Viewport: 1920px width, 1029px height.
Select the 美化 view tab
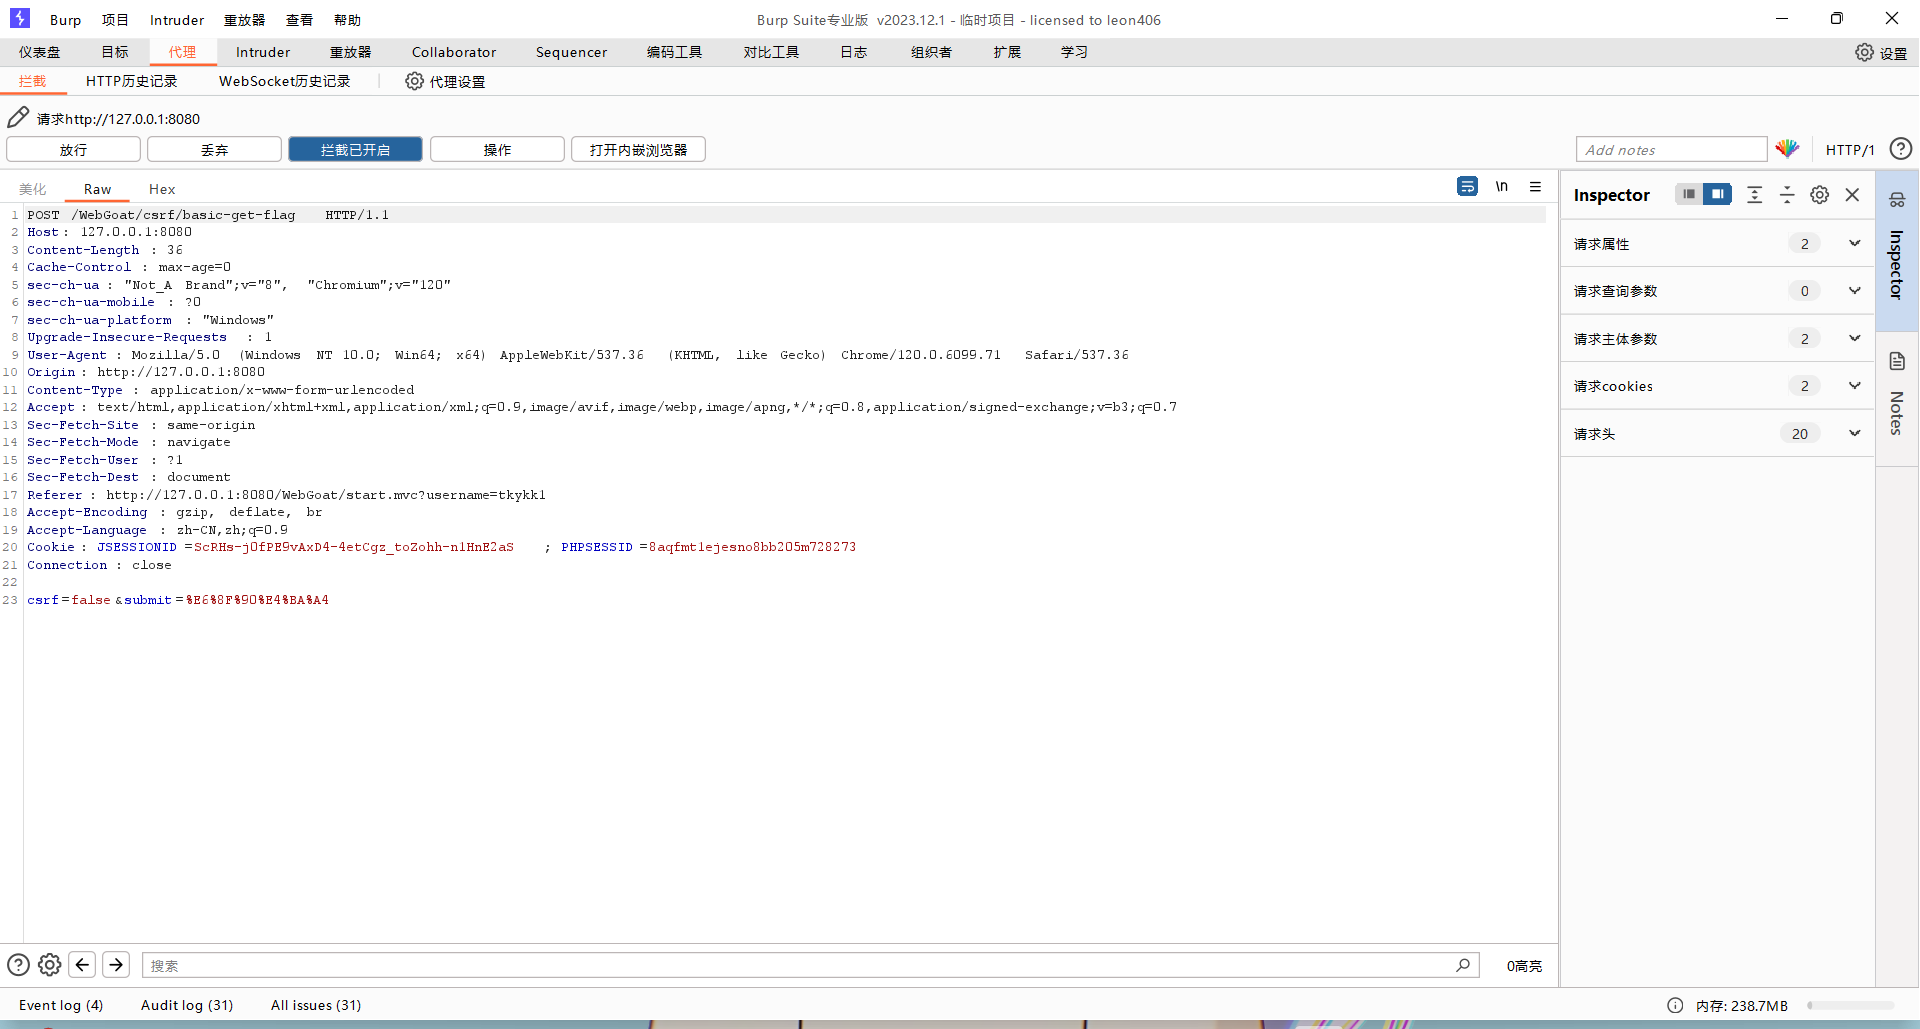[x=33, y=189]
